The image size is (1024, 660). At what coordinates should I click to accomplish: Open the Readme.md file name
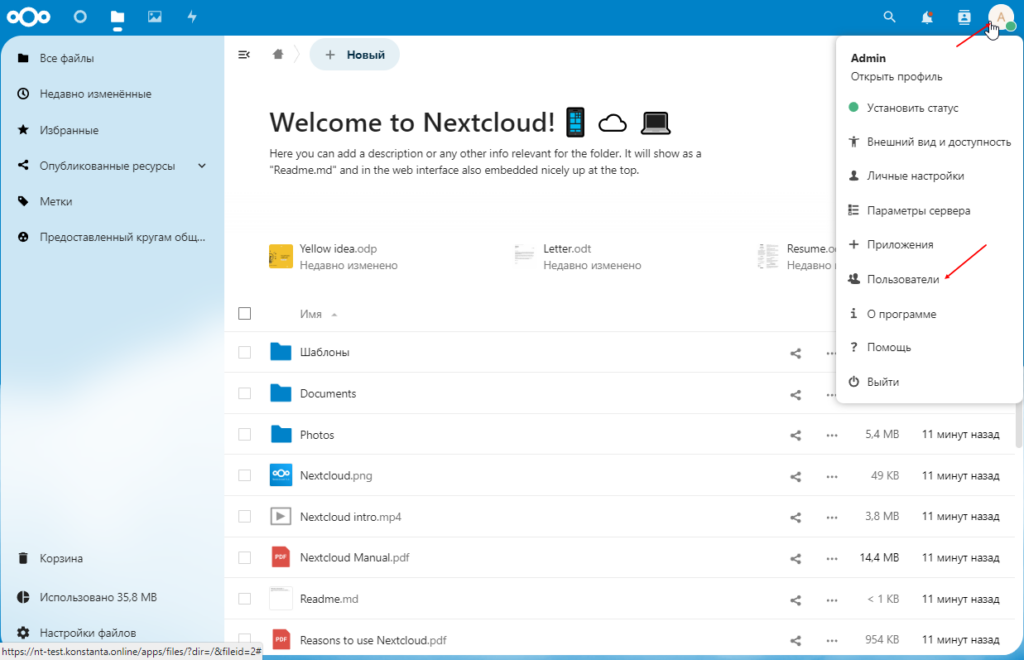(329, 599)
